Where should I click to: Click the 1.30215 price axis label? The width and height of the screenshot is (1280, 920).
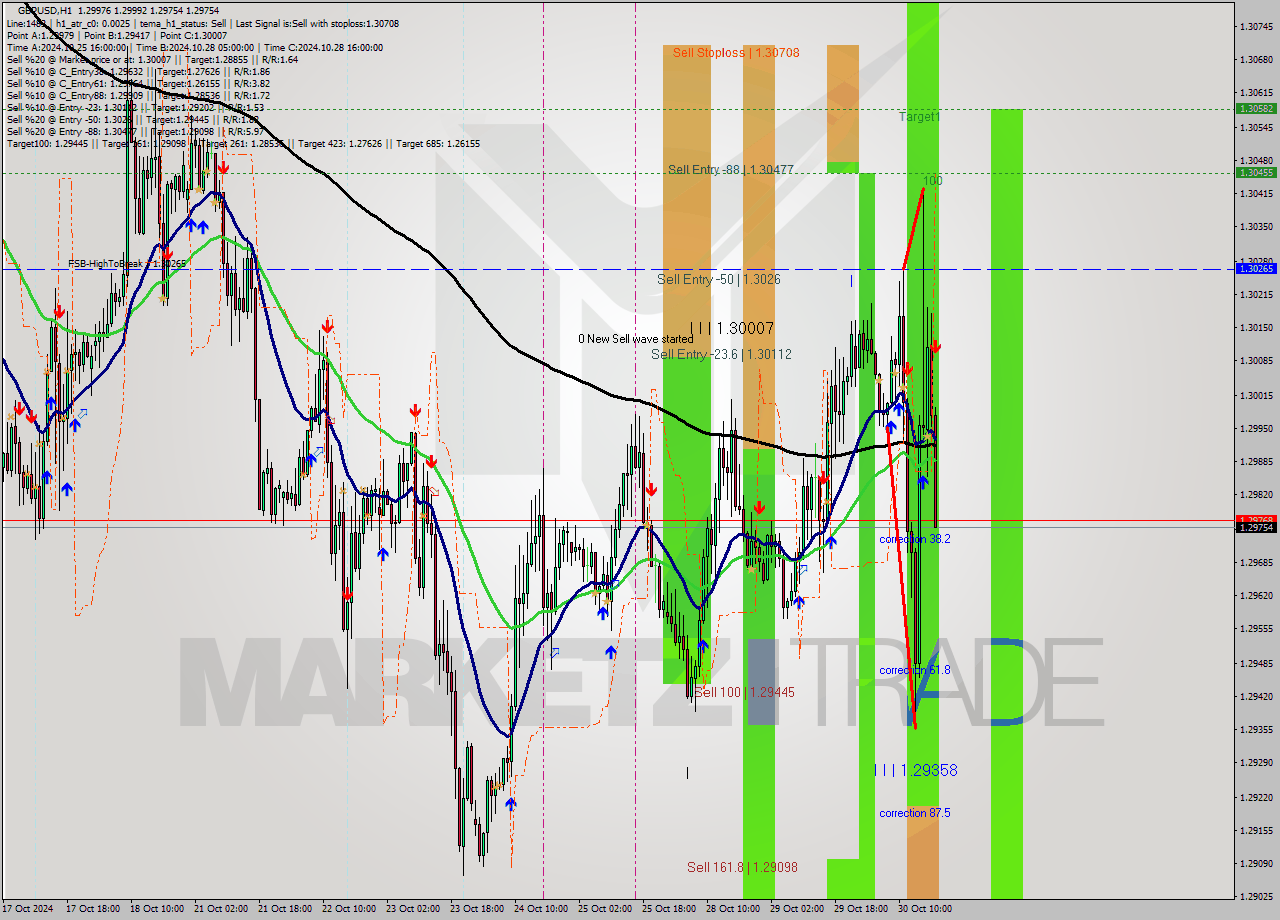[x=1256, y=294]
